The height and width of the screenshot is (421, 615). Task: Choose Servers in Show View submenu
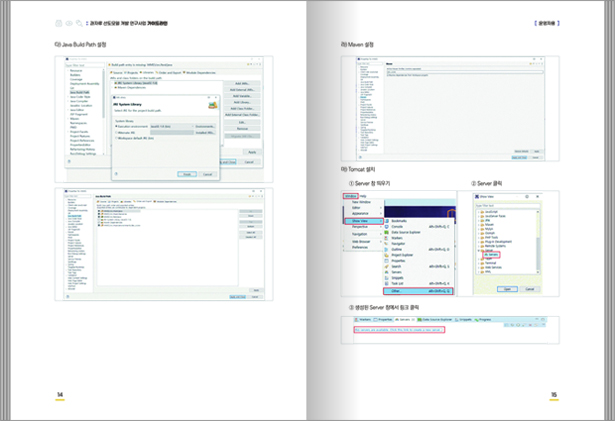pos(396,272)
